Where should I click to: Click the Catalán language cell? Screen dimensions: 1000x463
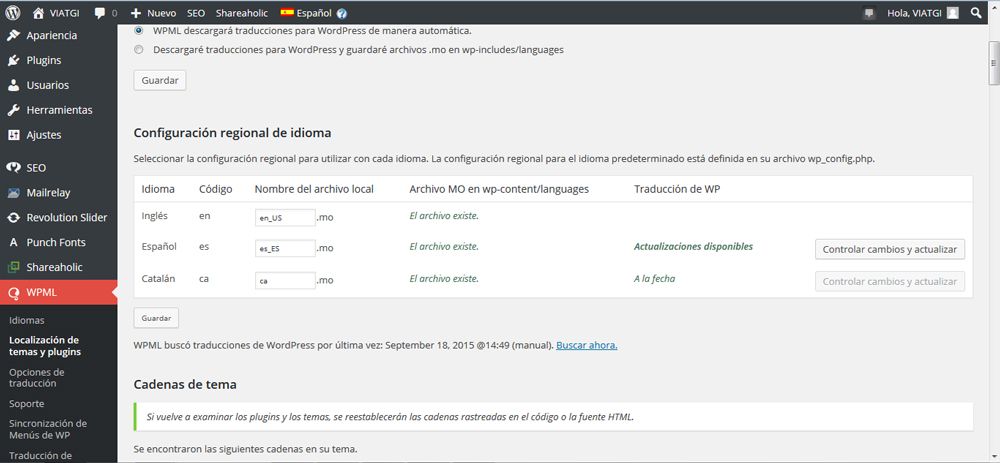(x=159, y=279)
